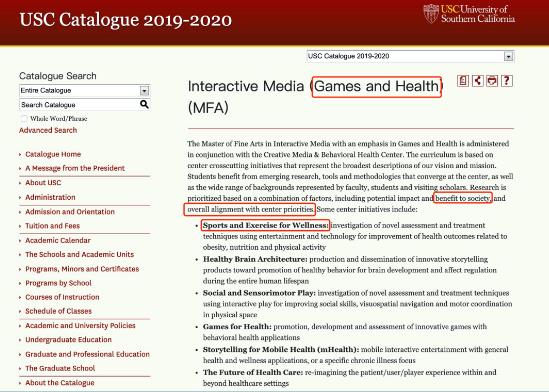Click the add to portfolio page icon

[x=463, y=81]
